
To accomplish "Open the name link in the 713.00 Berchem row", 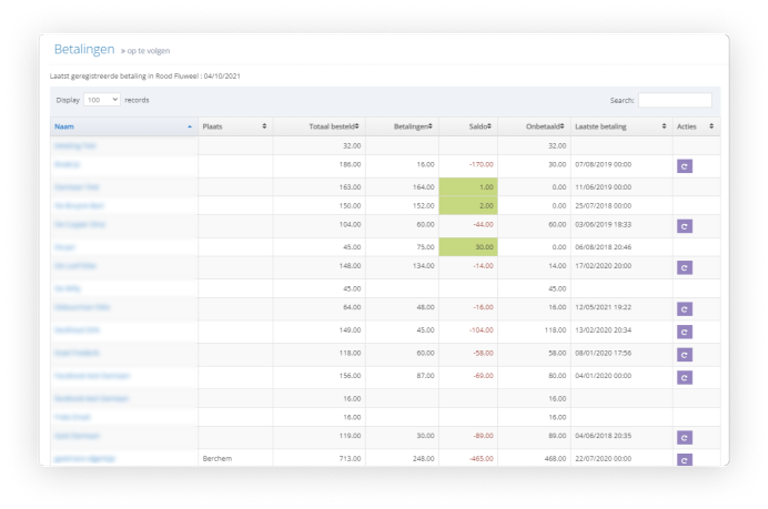I will click(x=85, y=458).
